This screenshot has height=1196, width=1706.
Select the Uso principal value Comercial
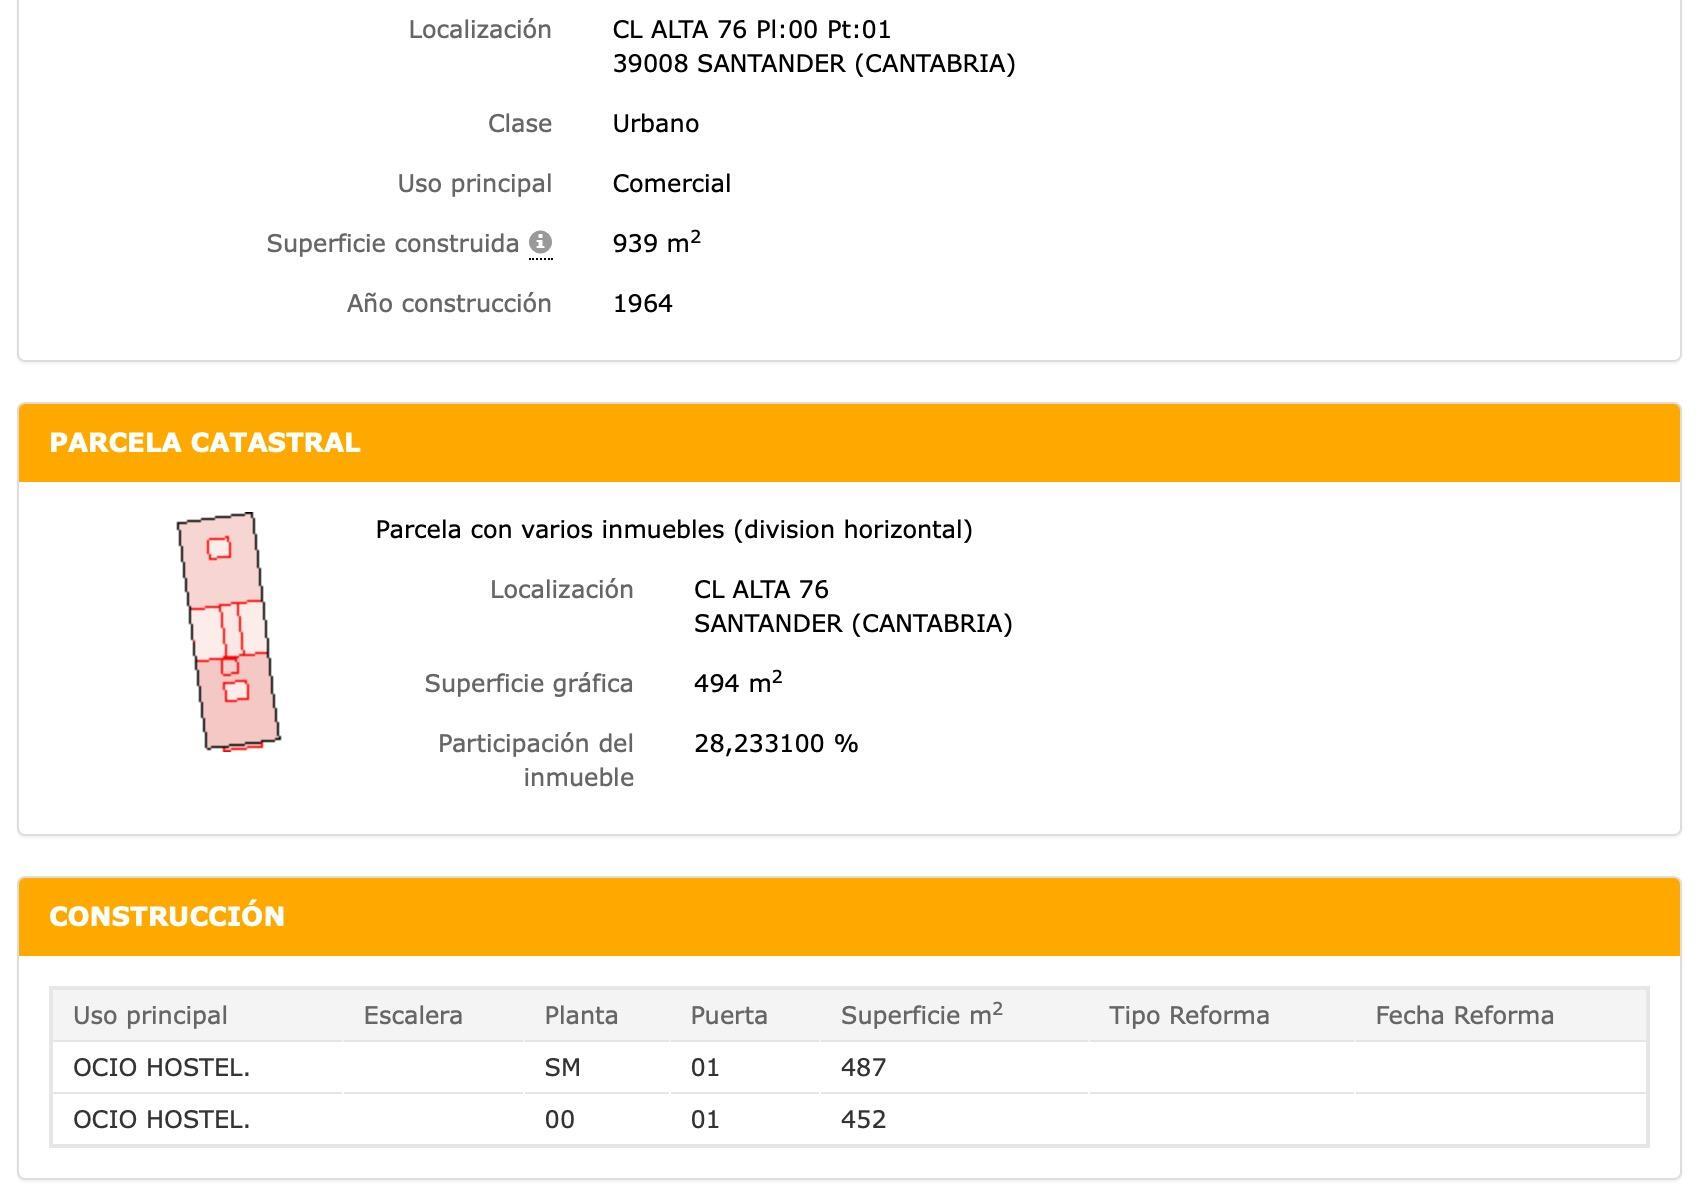[x=672, y=183]
